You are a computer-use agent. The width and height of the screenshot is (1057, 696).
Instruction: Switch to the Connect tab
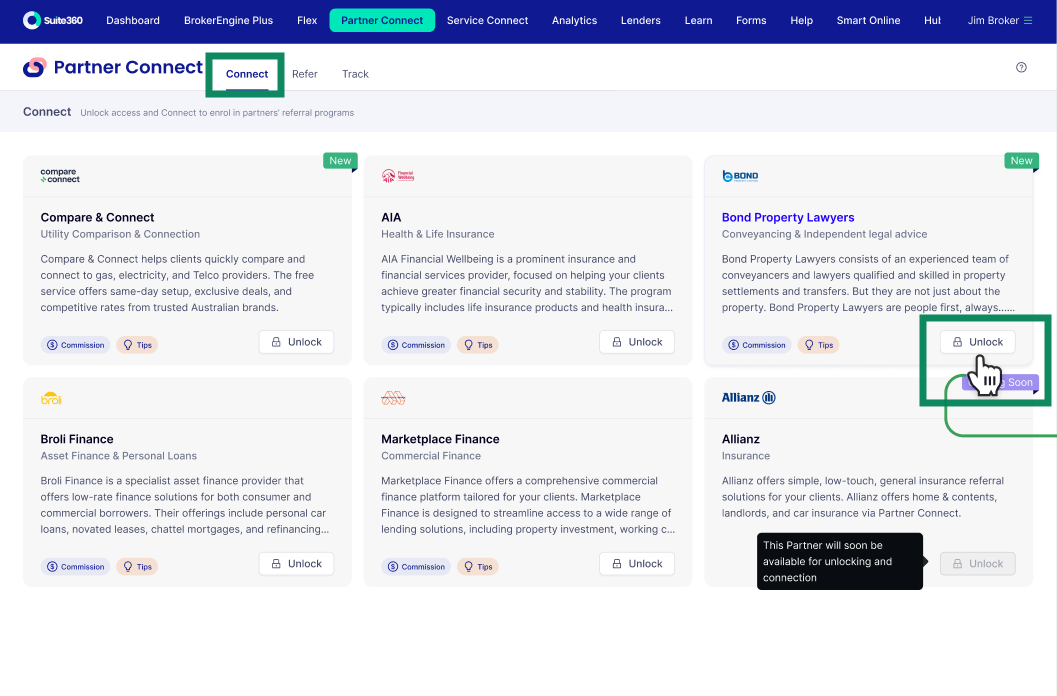click(x=247, y=74)
